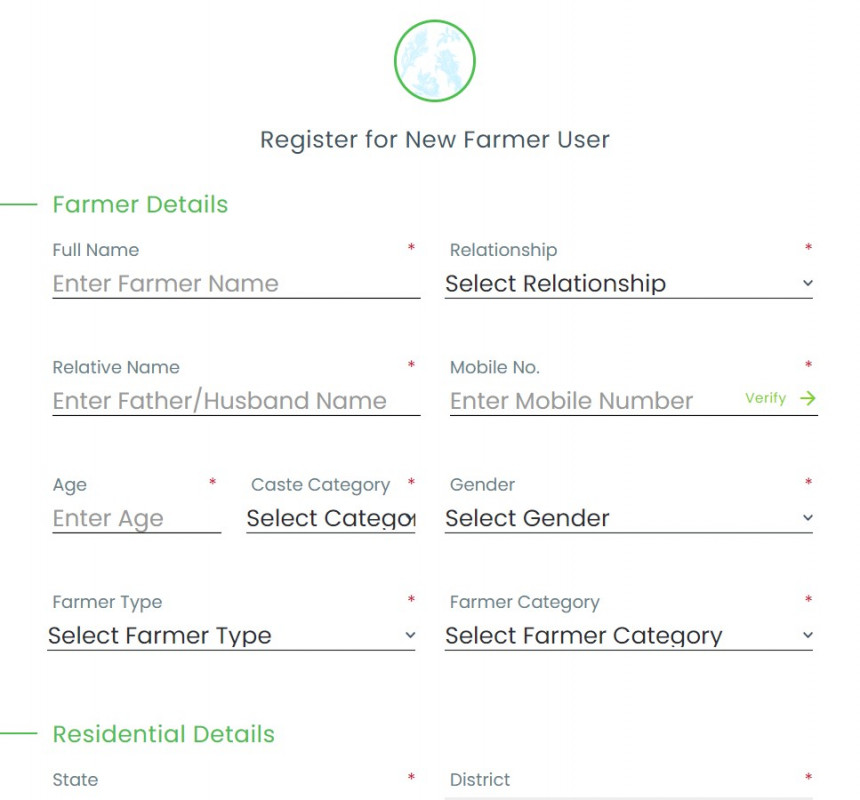Click the District field label
Screen dimensions: 860x800
click(x=480, y=779)
